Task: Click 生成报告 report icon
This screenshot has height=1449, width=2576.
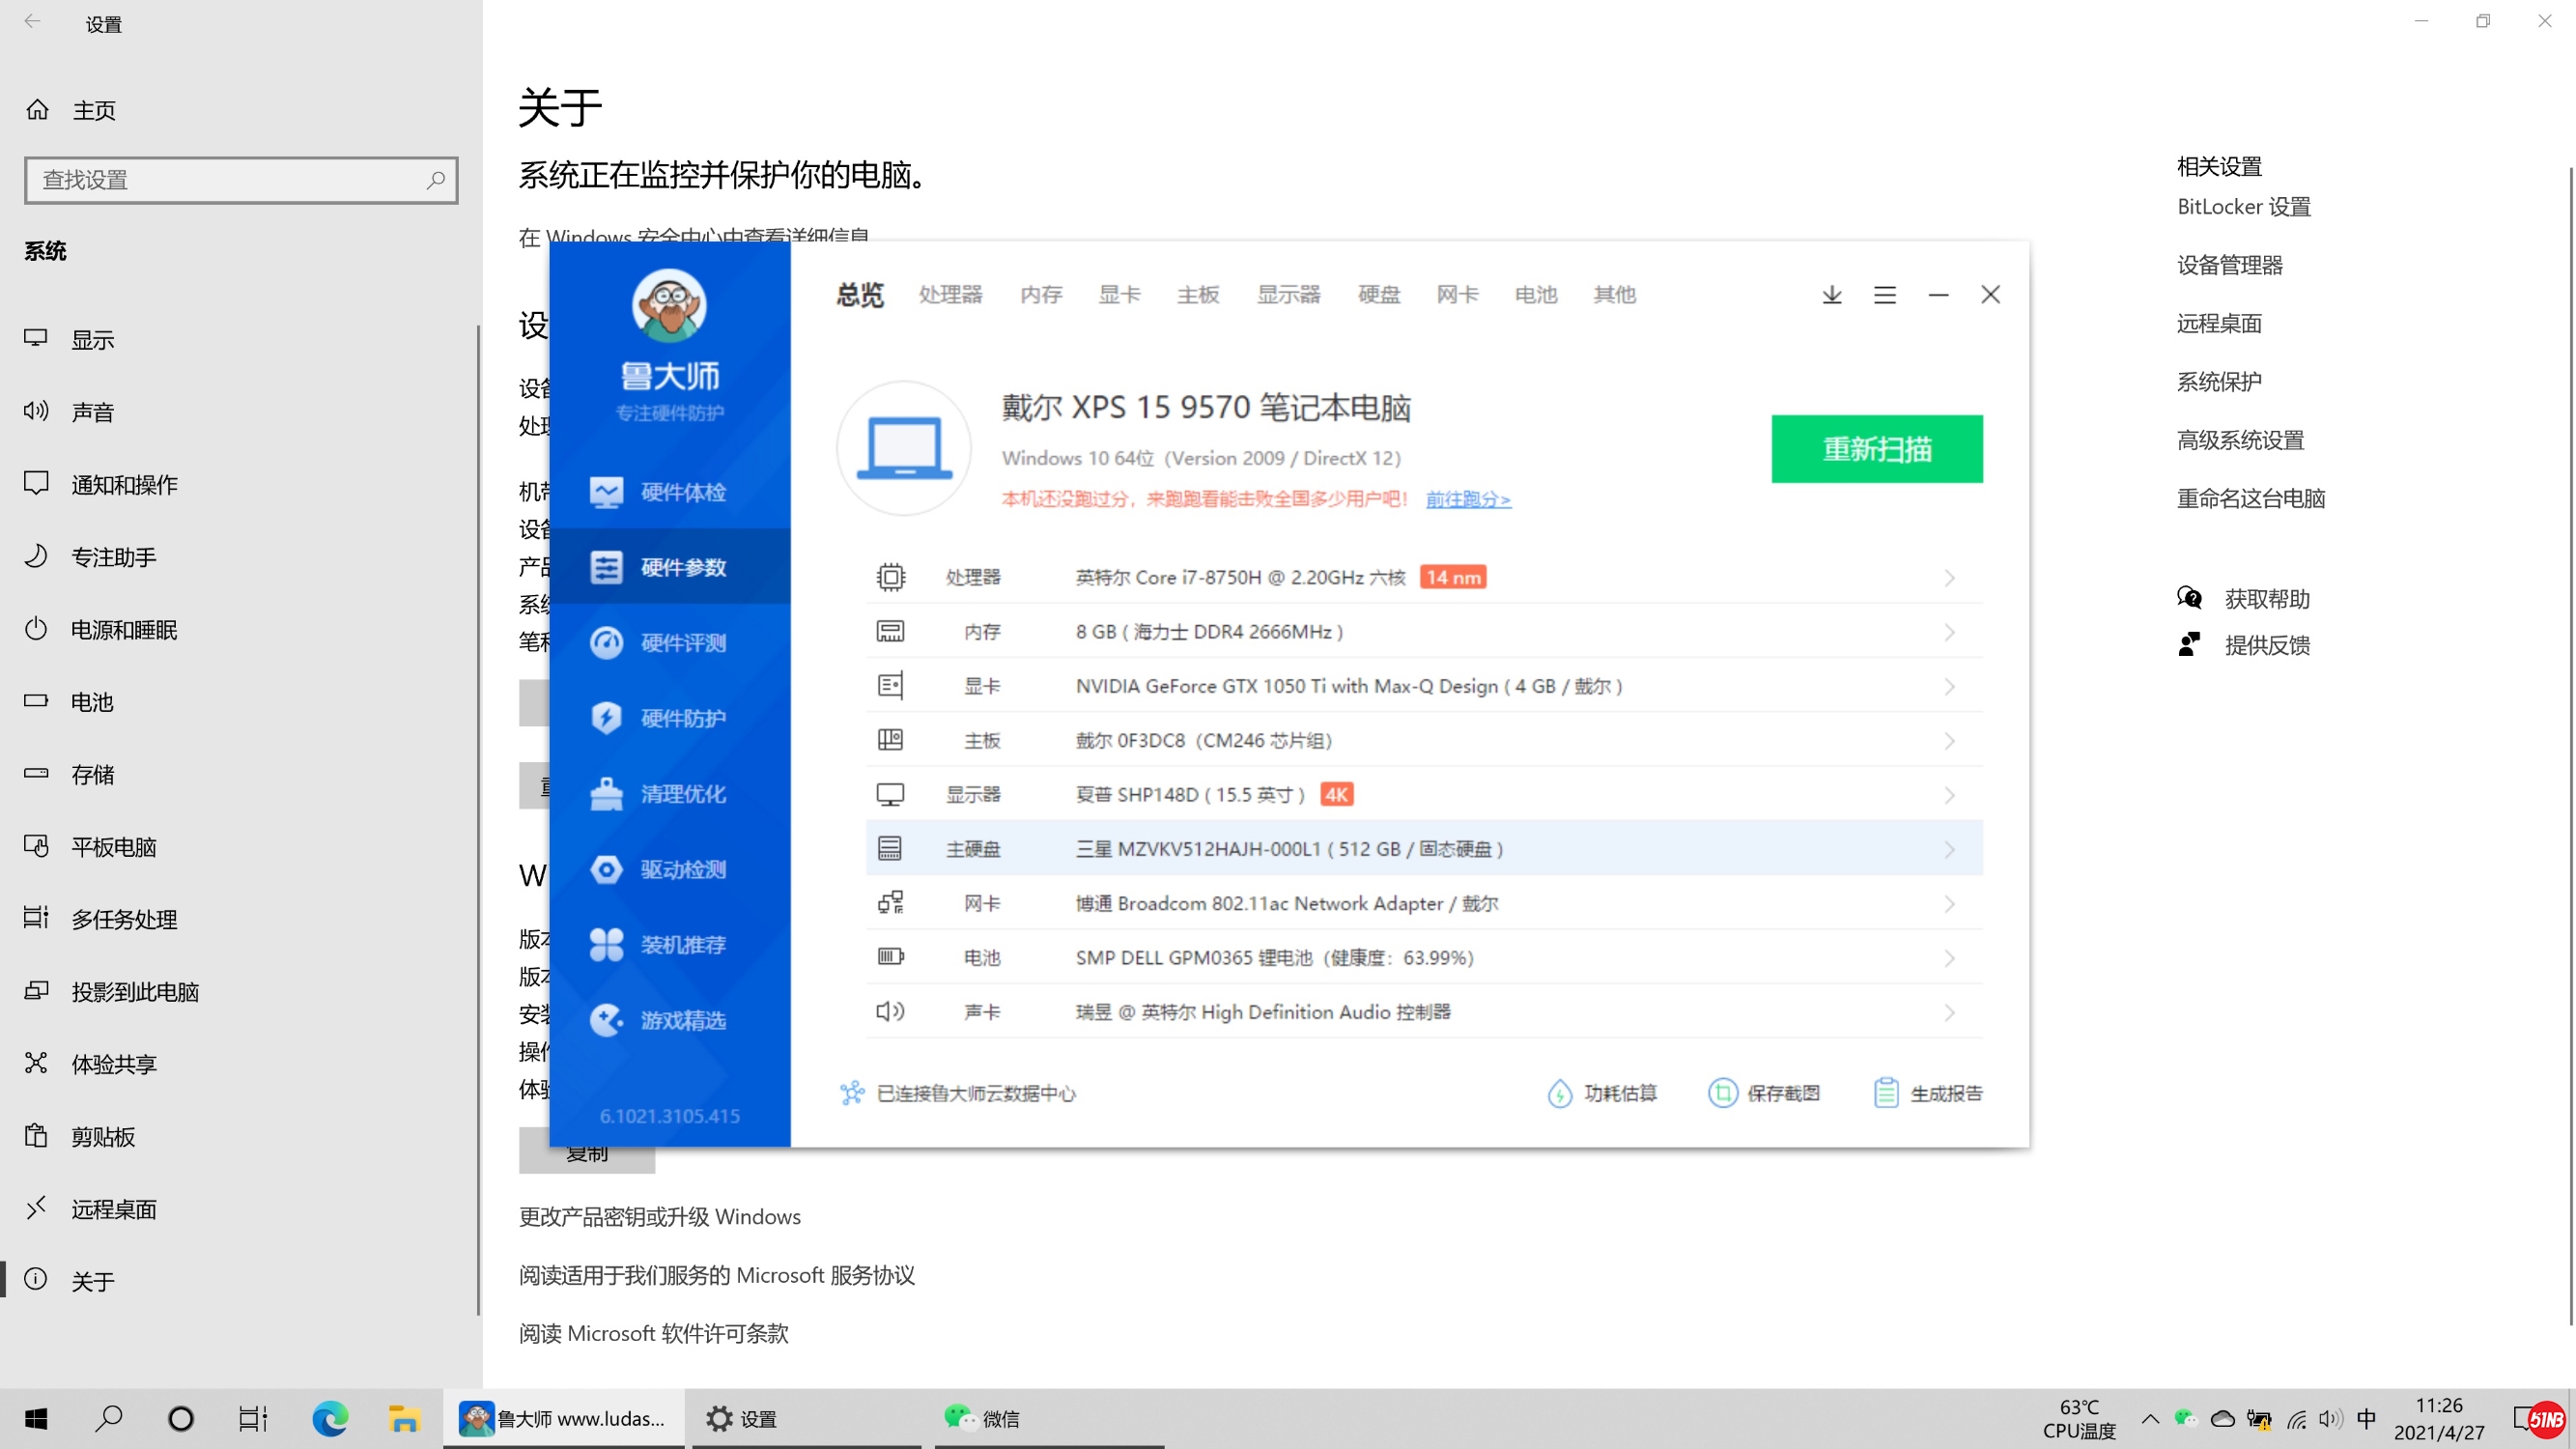Action: pos(1885,1093)
